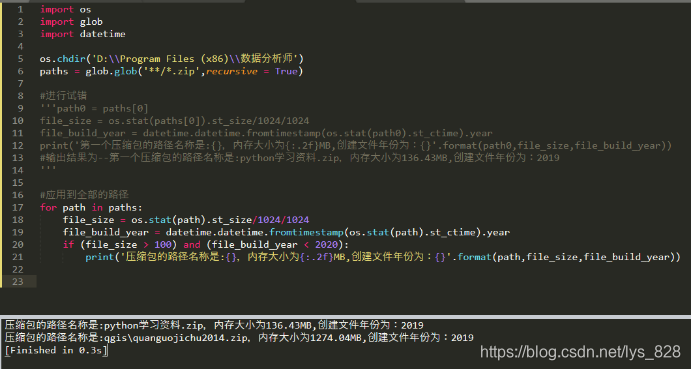Click the 'import datetime' line

[82, 34]
